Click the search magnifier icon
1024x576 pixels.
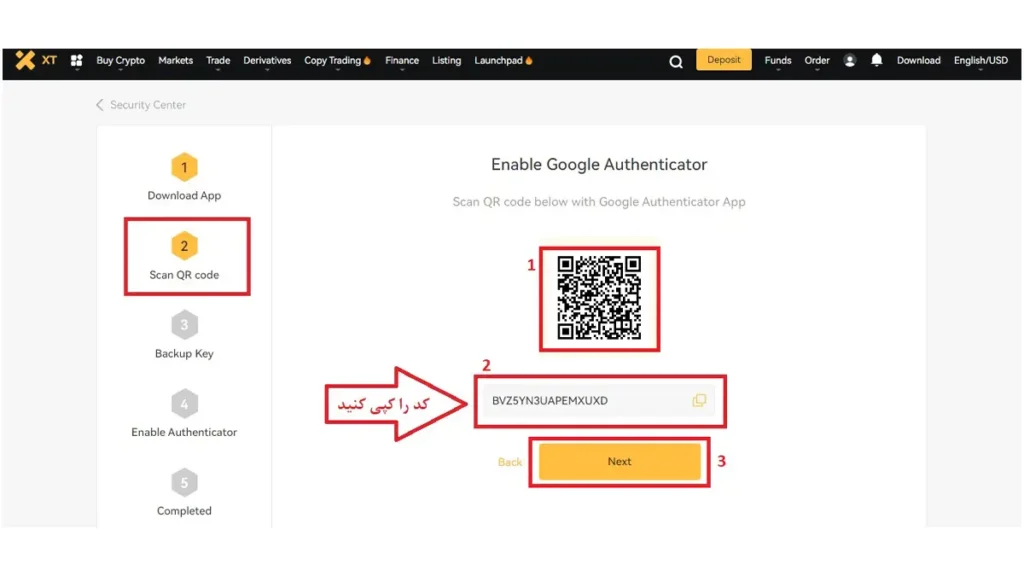676,61
